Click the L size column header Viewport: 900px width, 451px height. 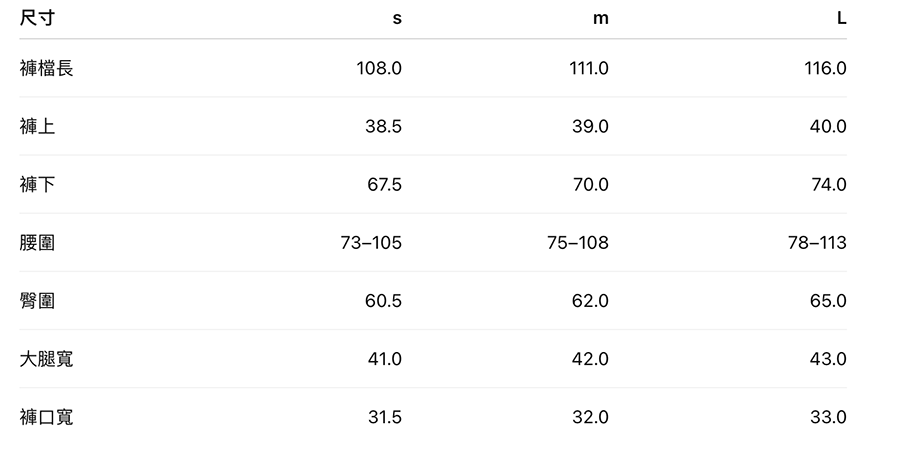click(x=841, y=19)
